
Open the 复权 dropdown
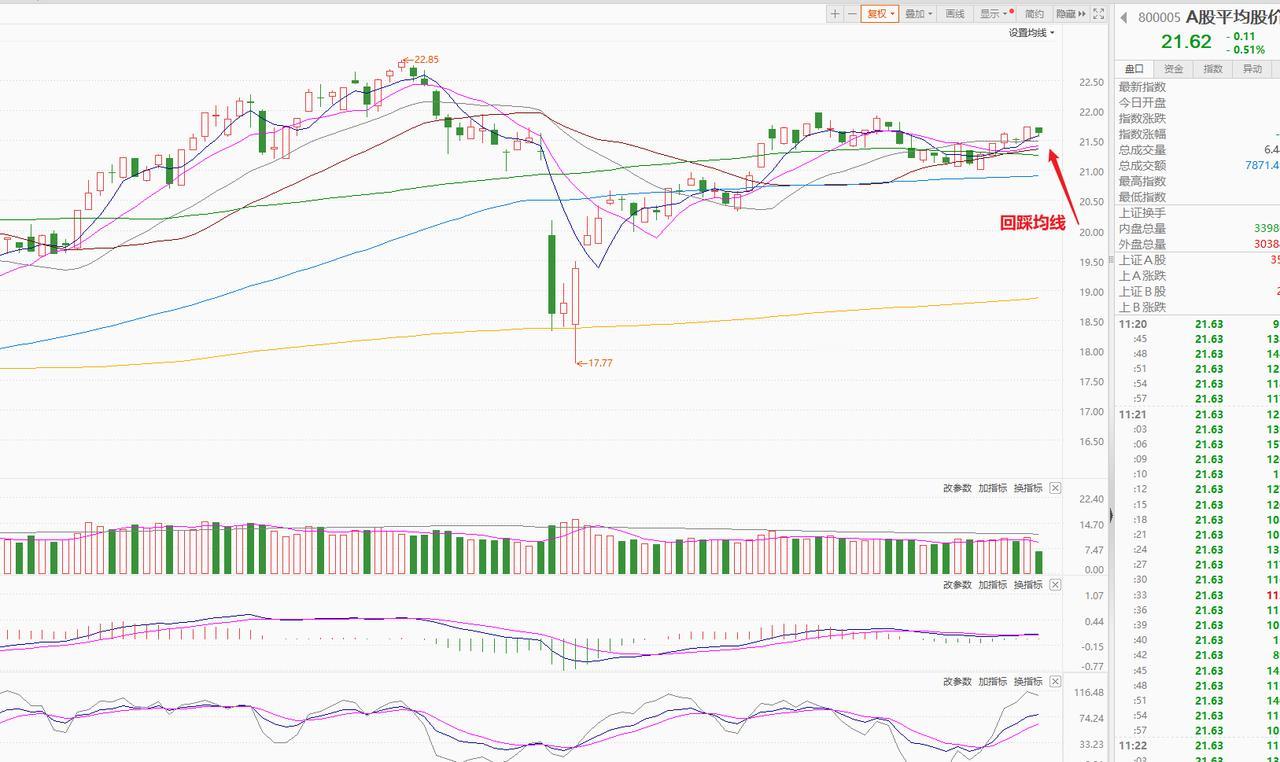[x=880, y=14]
